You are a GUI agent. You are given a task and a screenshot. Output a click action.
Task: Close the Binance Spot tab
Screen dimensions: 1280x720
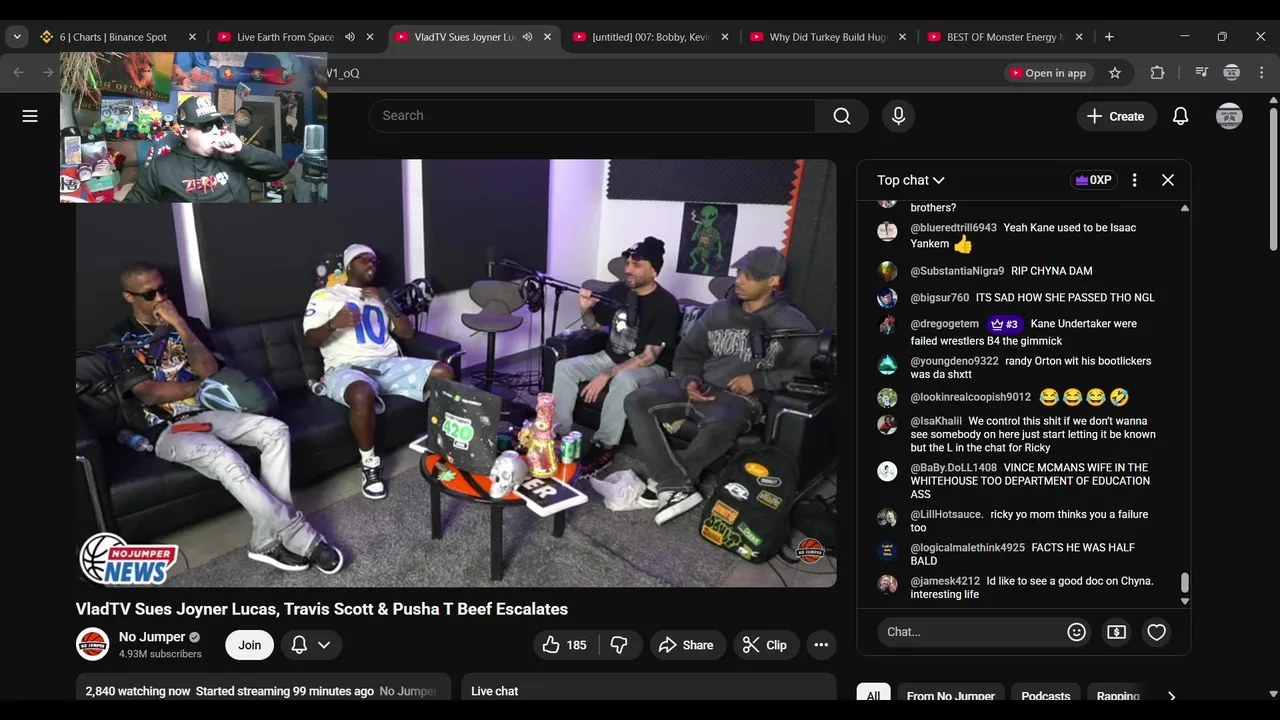pyautogui.click(x=192, y=37)
